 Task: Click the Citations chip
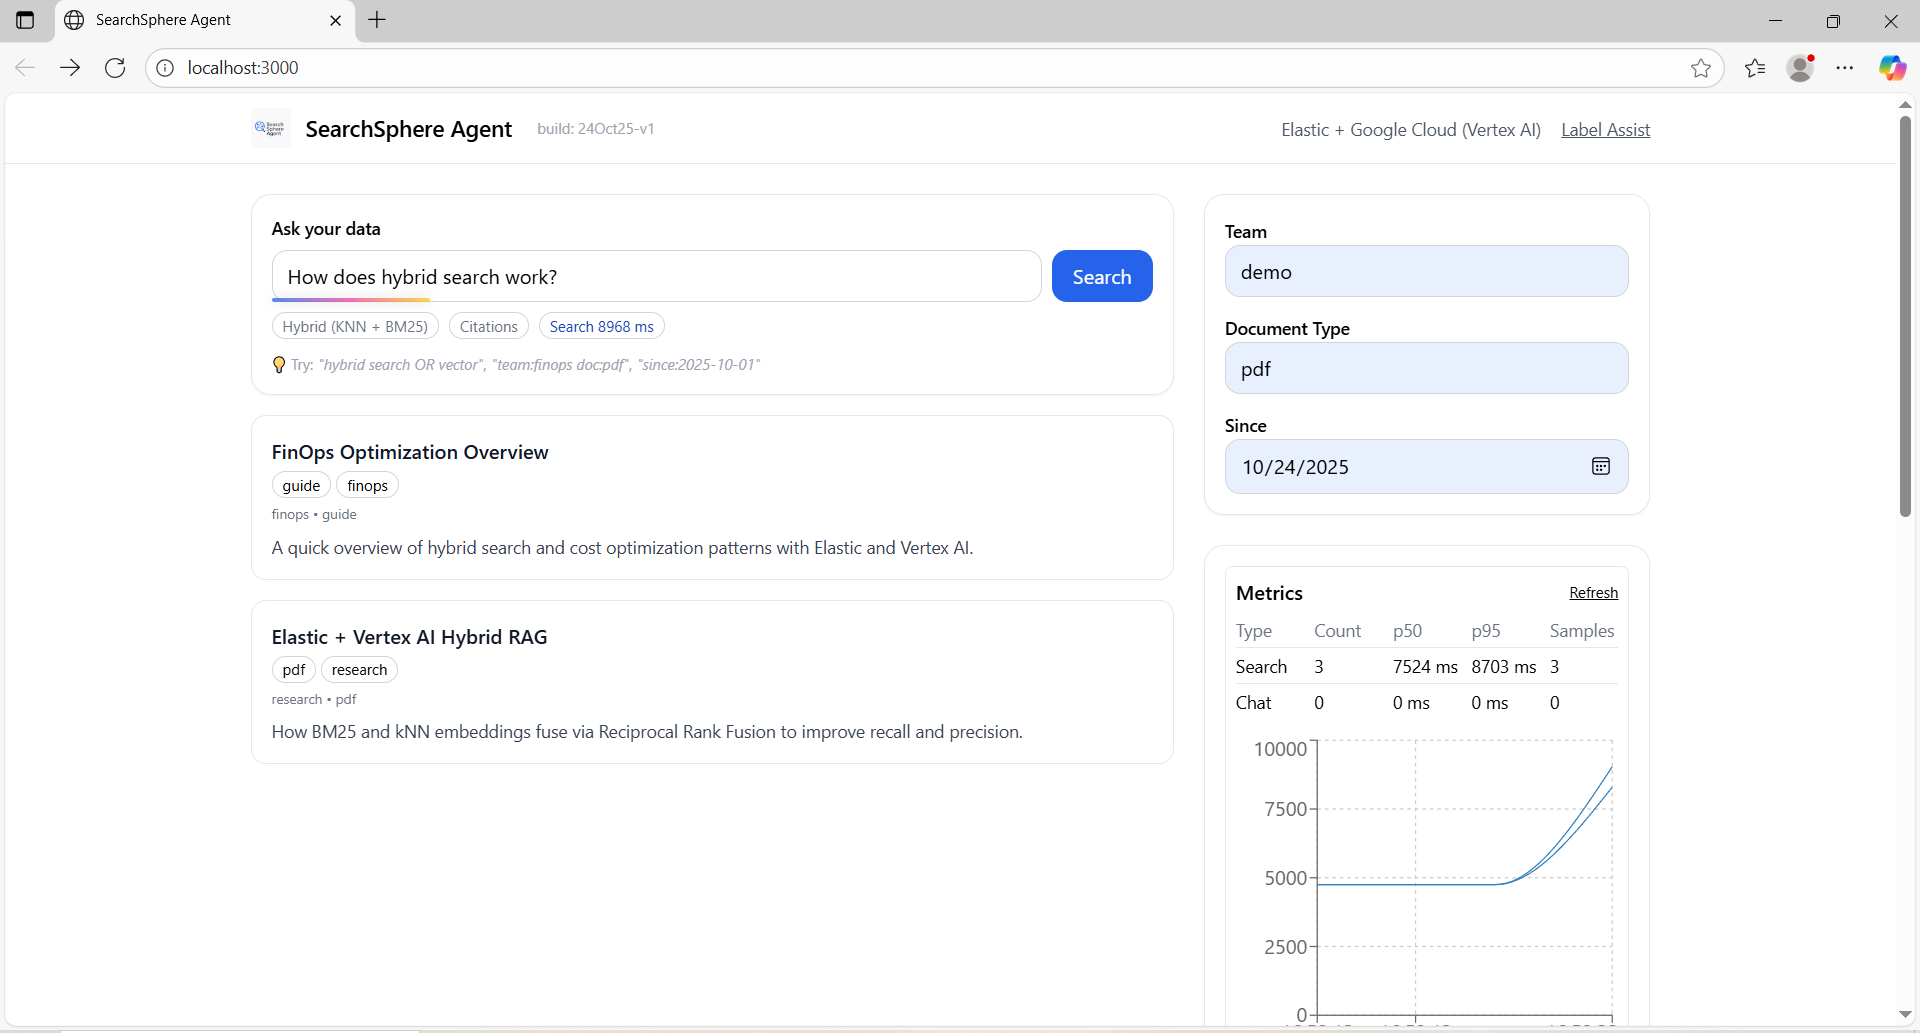[x=488, y=326]
